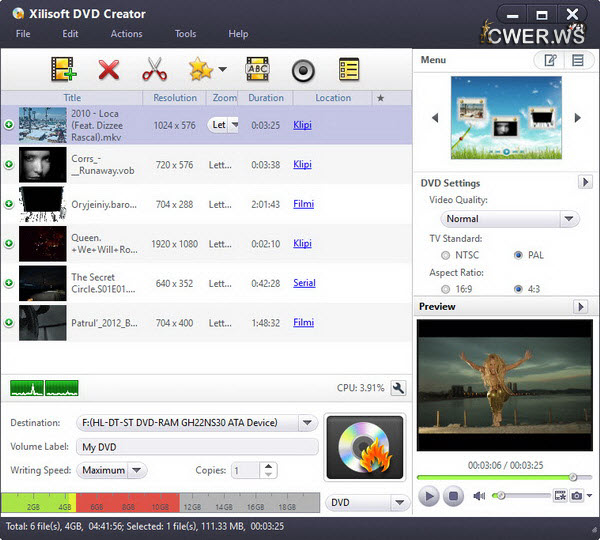Click the disc burn toolbar icon
This screenshot has width=600, height=540.
303,70
